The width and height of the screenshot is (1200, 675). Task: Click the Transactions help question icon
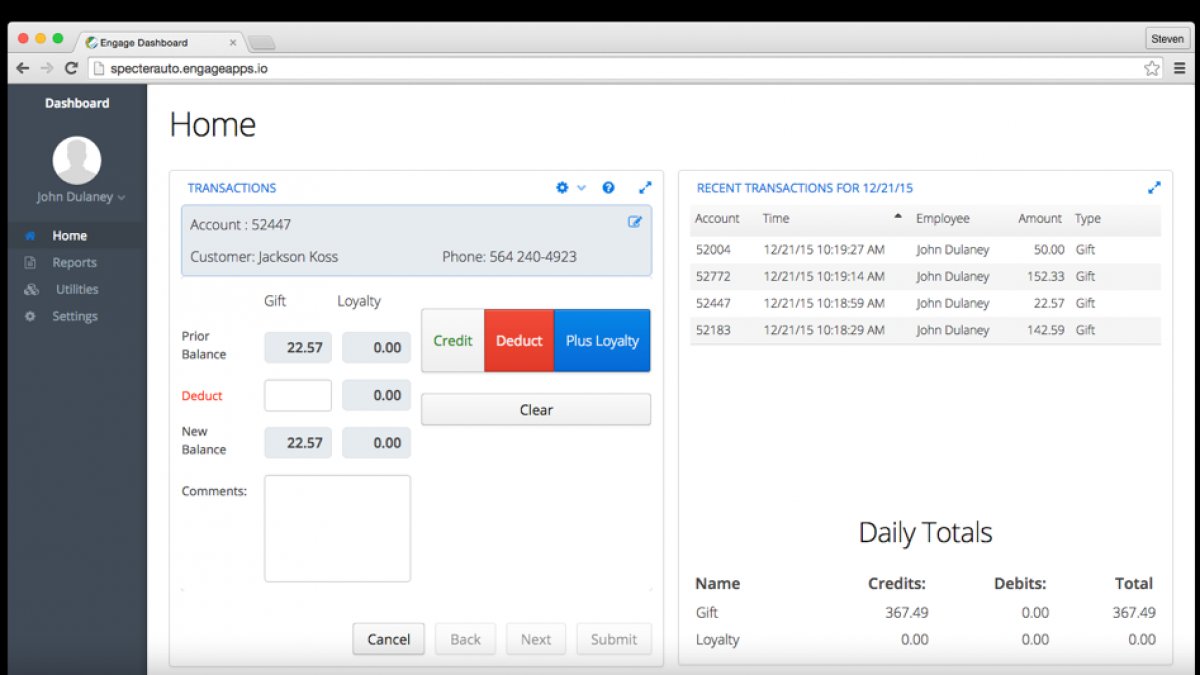(x=608, y=188)
